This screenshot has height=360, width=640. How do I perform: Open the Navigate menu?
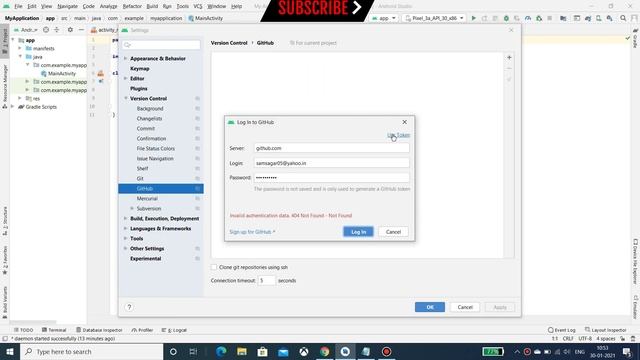[67, 6]
